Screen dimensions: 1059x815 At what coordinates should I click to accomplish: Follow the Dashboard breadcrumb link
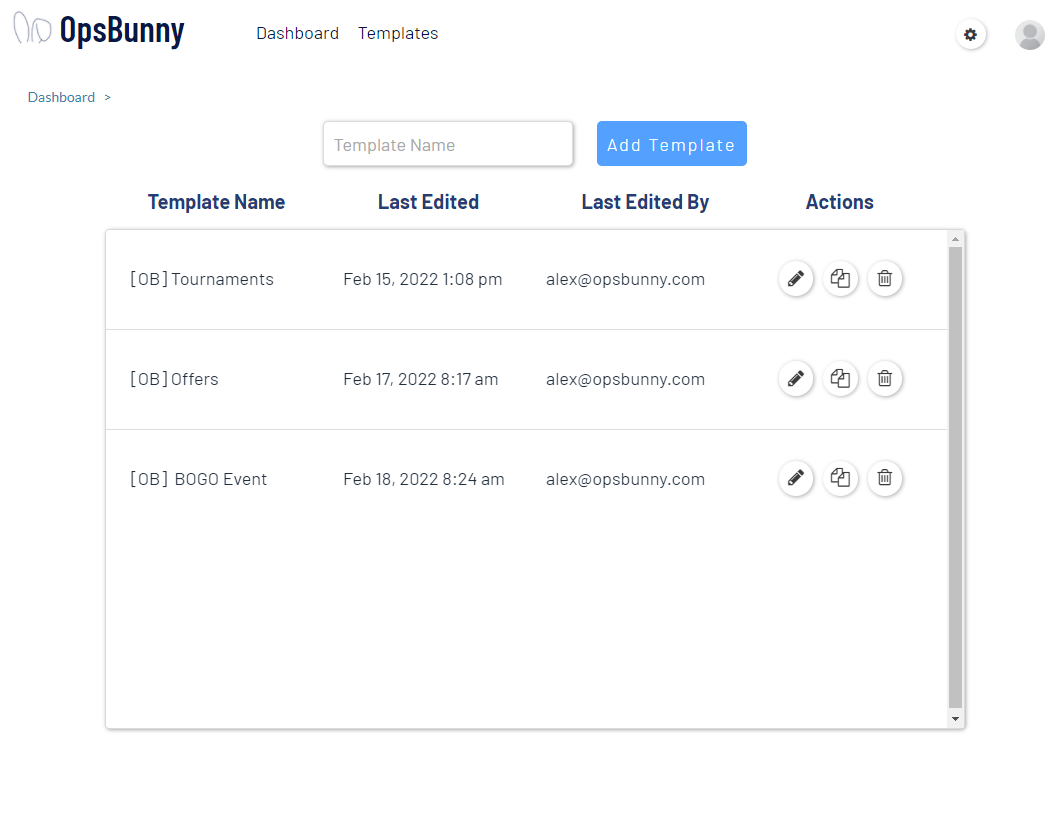click(x=61, y=97)
